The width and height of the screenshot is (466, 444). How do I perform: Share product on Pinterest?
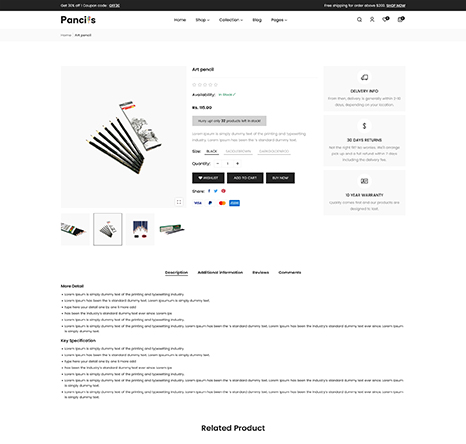[x=223, y=191]
